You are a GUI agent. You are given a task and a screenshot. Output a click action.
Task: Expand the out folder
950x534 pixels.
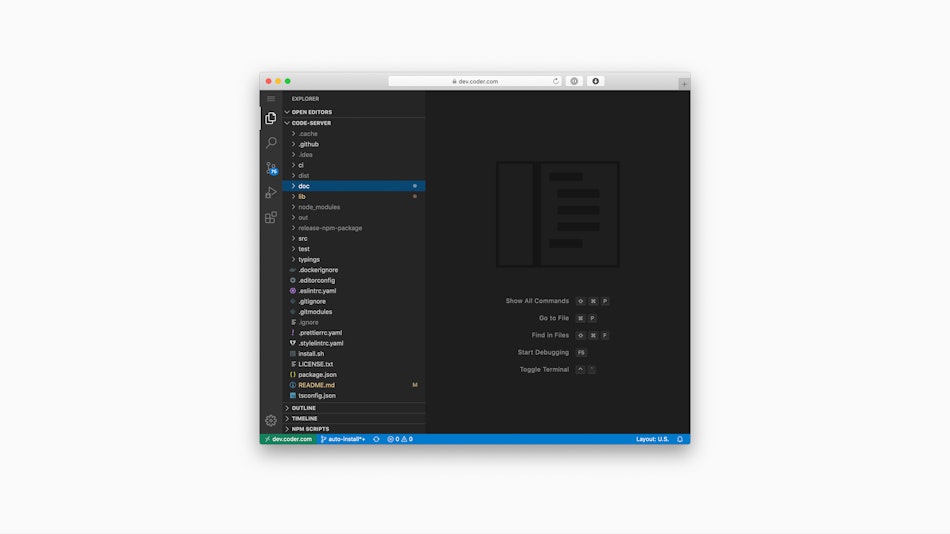354,218
